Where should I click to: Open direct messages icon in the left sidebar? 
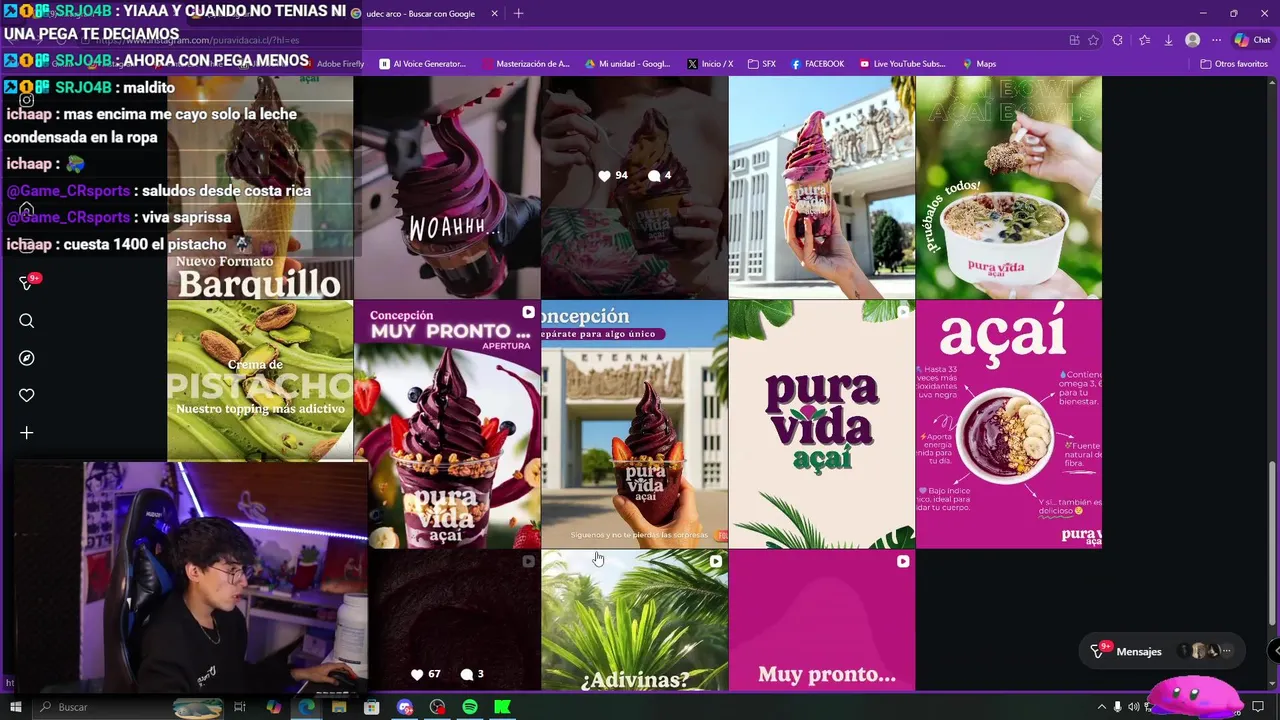point(28,283)
